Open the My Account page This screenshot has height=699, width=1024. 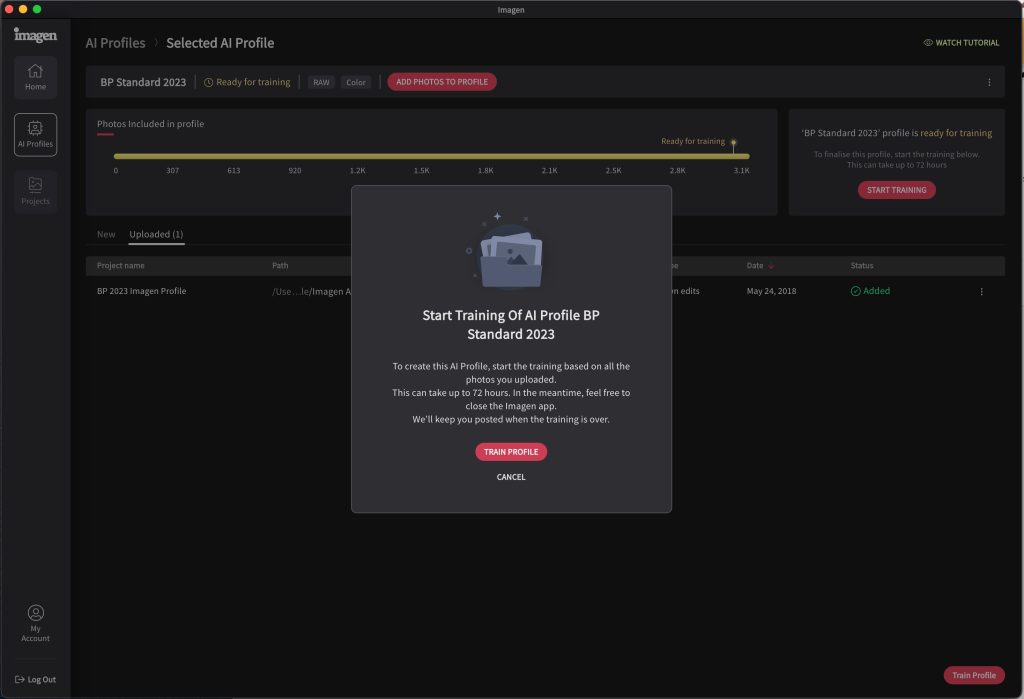pyautogui.click(x=35, y=623)
